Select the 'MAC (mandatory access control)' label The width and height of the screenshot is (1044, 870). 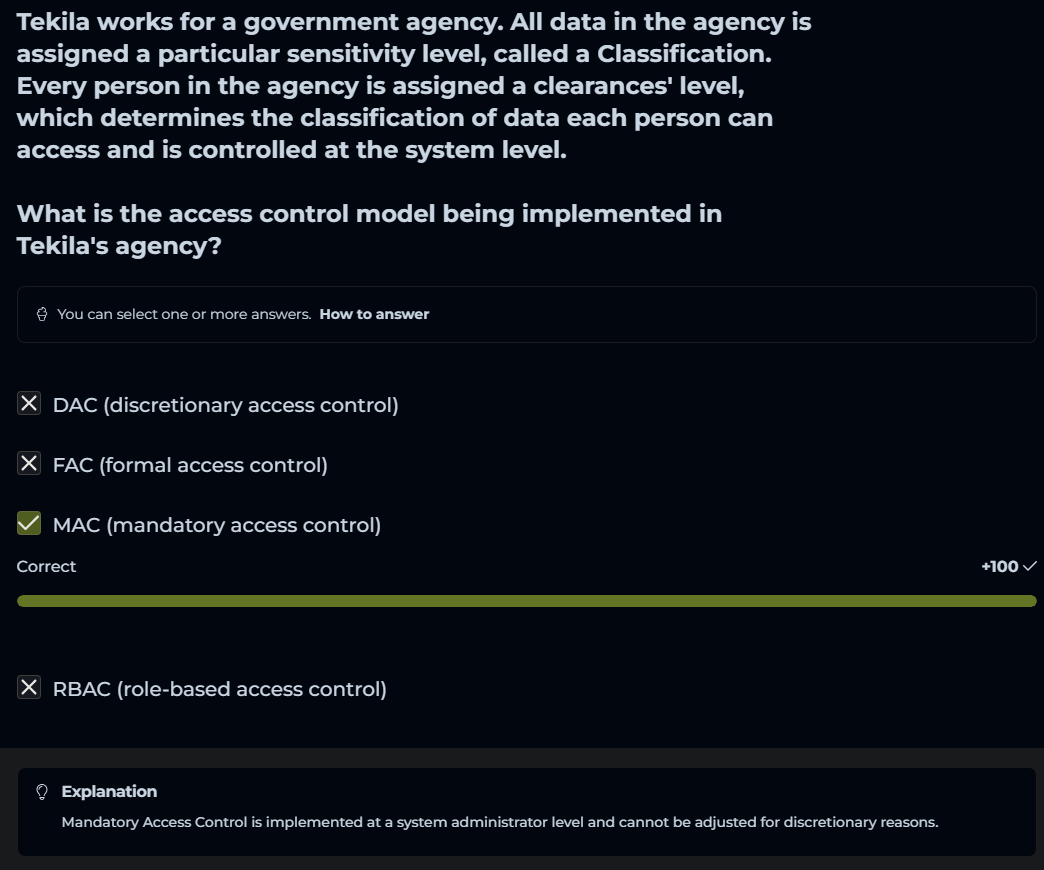tap(217, 525)
